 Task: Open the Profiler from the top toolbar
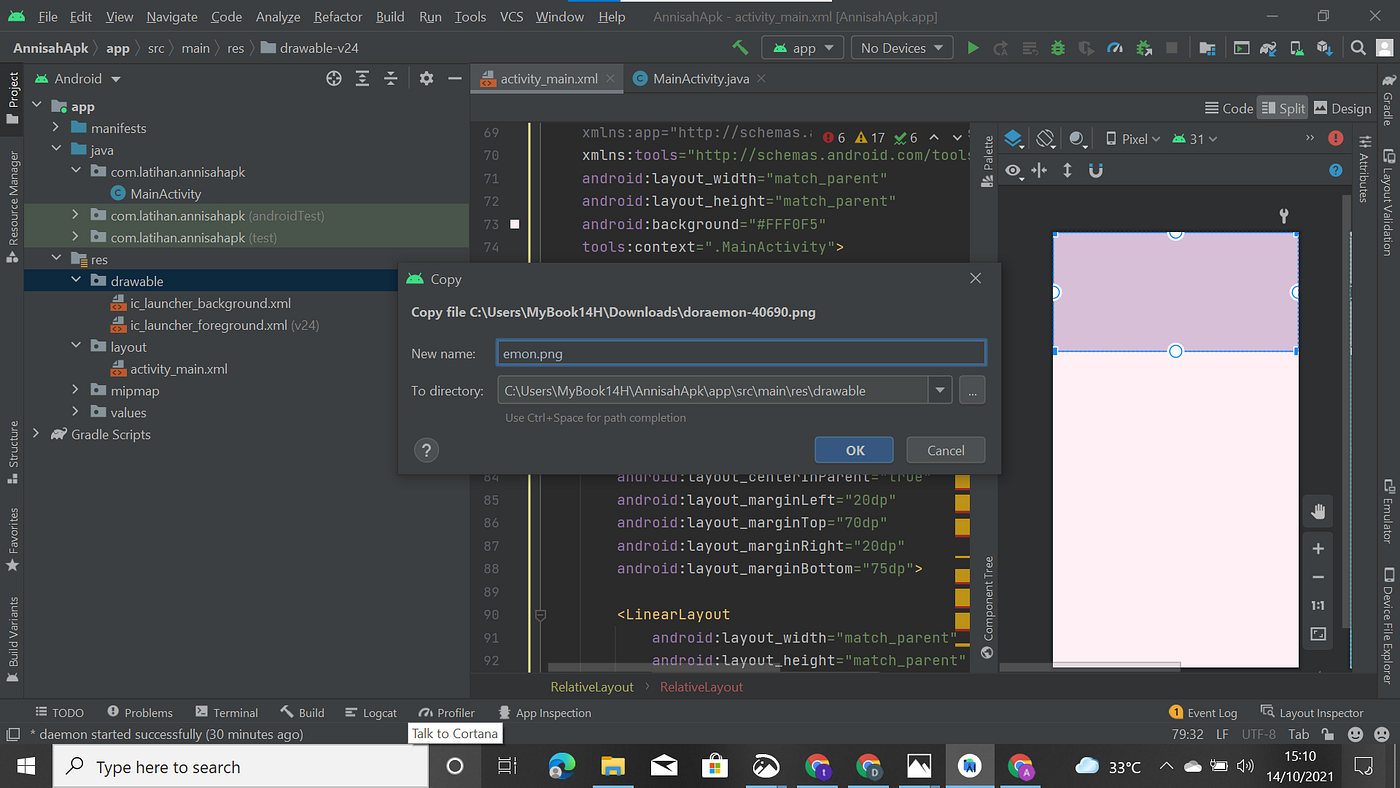click(x=1115, y=47)
